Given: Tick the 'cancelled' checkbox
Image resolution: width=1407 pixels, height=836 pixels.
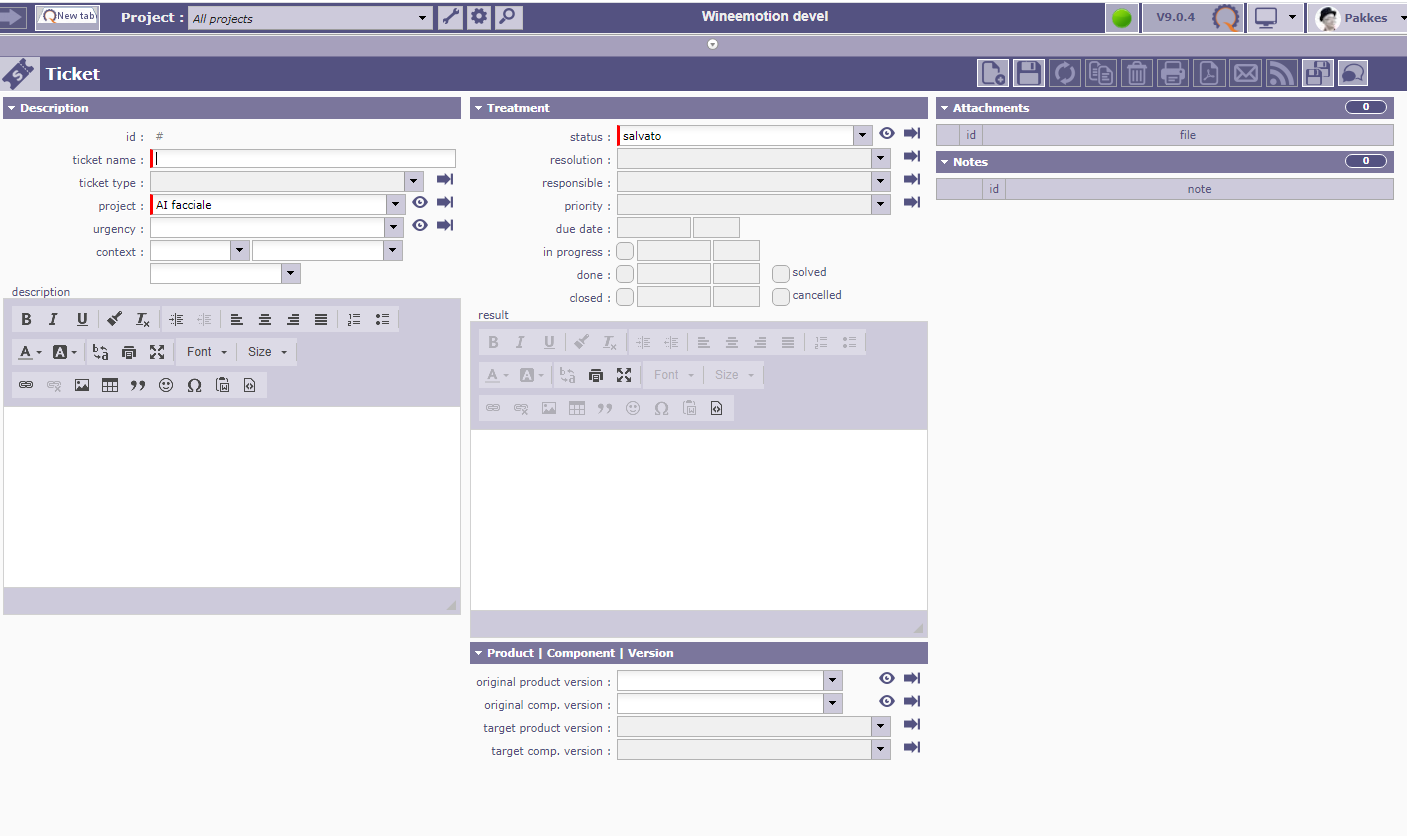Looking at the screenshot, I should click(x=781, y=296).
